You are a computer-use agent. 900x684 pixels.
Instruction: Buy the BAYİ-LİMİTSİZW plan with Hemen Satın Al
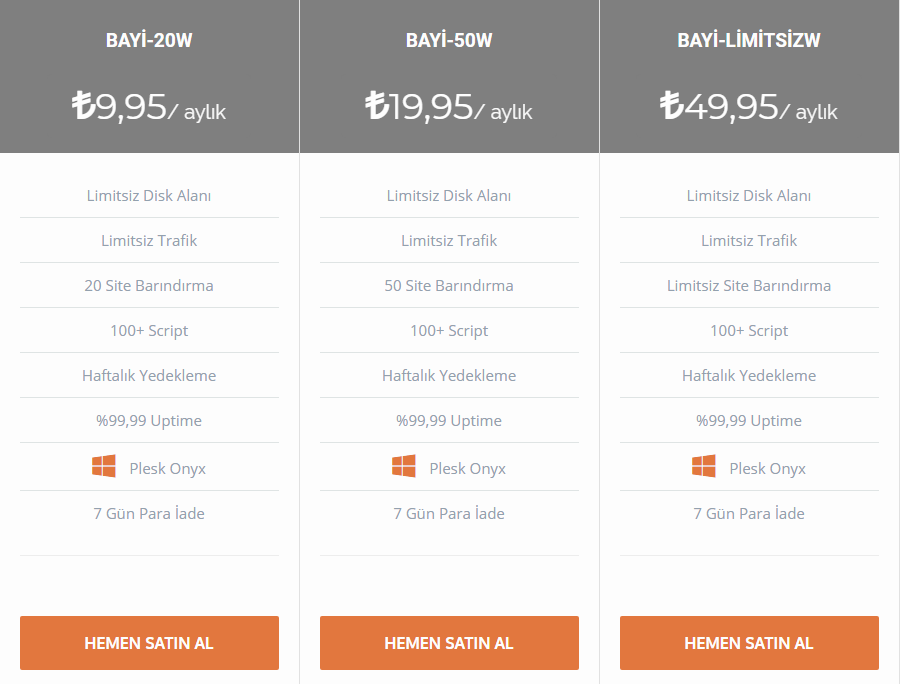click(x=749, y=643)
